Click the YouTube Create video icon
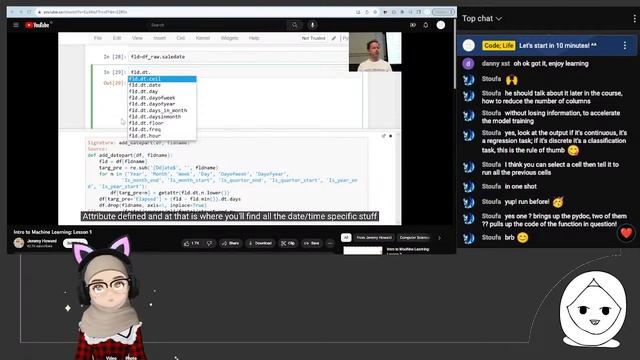Viewport: 640px width, 360px height. (x=413, y=25)
